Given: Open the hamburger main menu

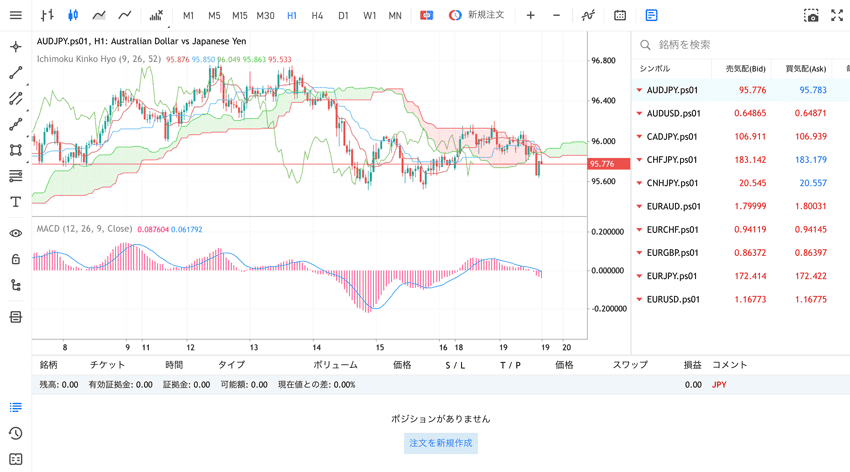Looking at the screenshot, I should point(16,15).
